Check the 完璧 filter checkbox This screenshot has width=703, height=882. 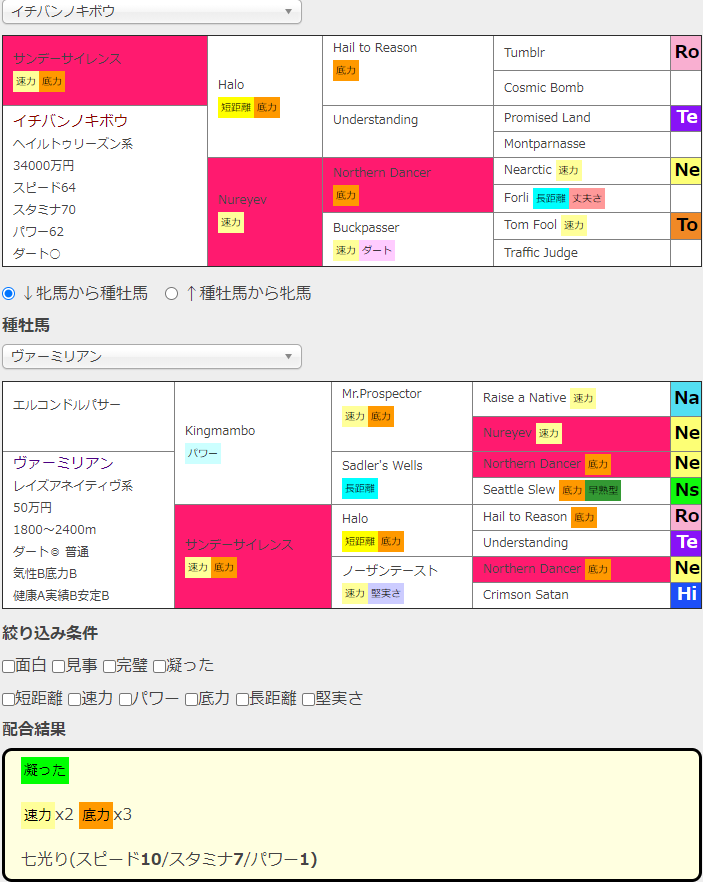(x=108, y=666)
